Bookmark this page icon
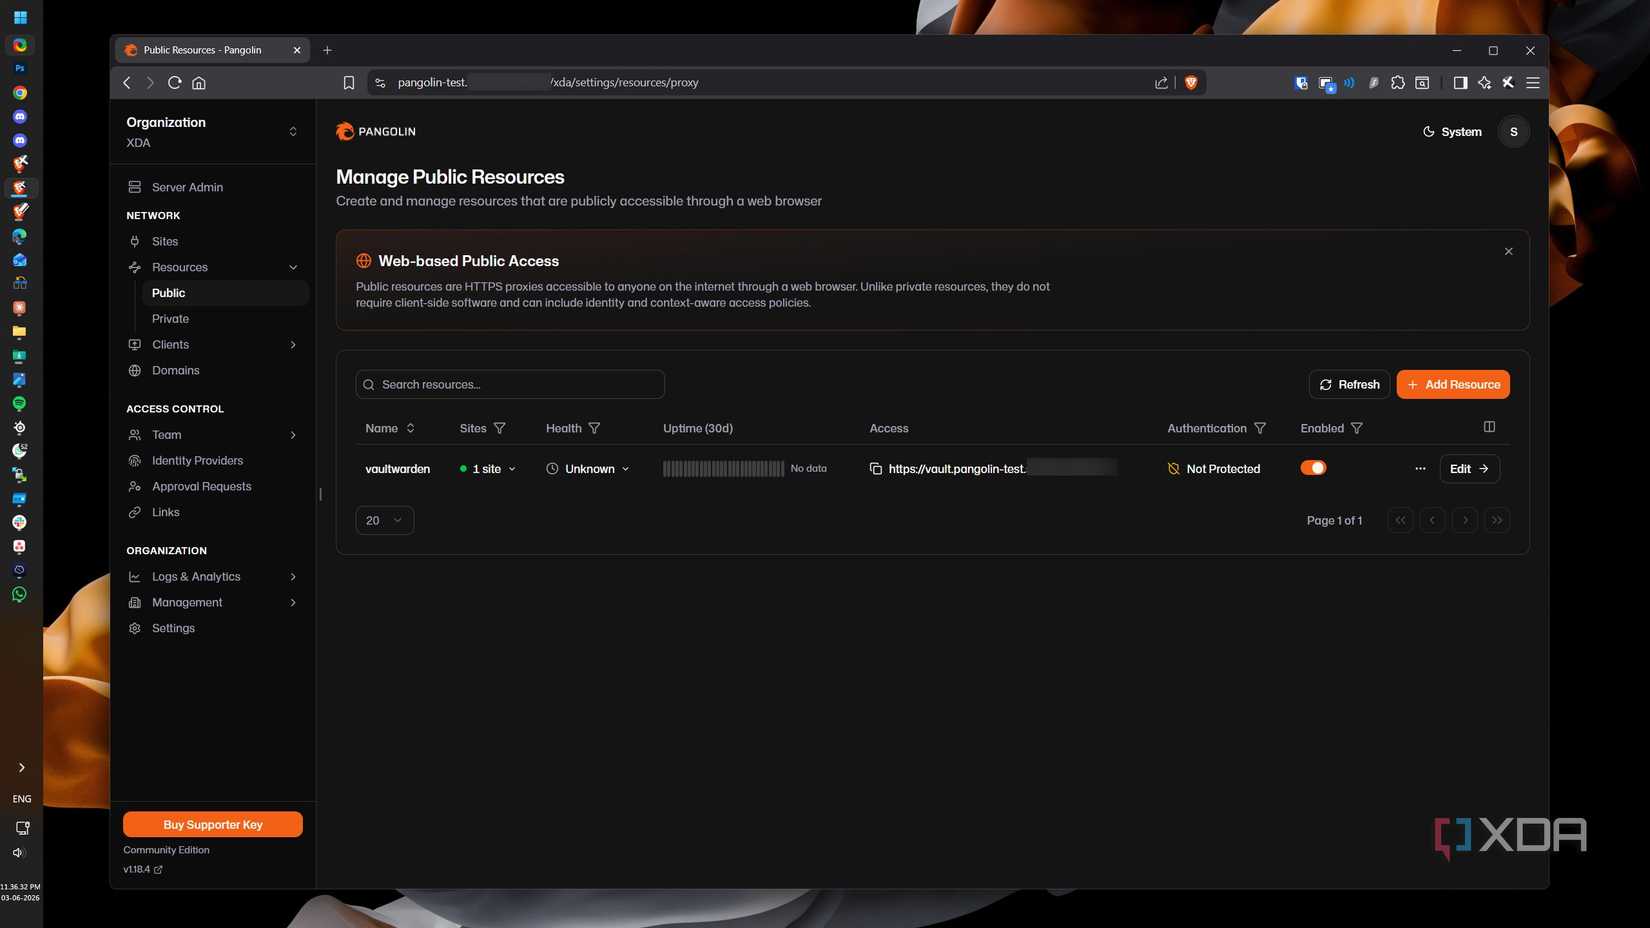 pyautogui.click(x=349, y=83)
